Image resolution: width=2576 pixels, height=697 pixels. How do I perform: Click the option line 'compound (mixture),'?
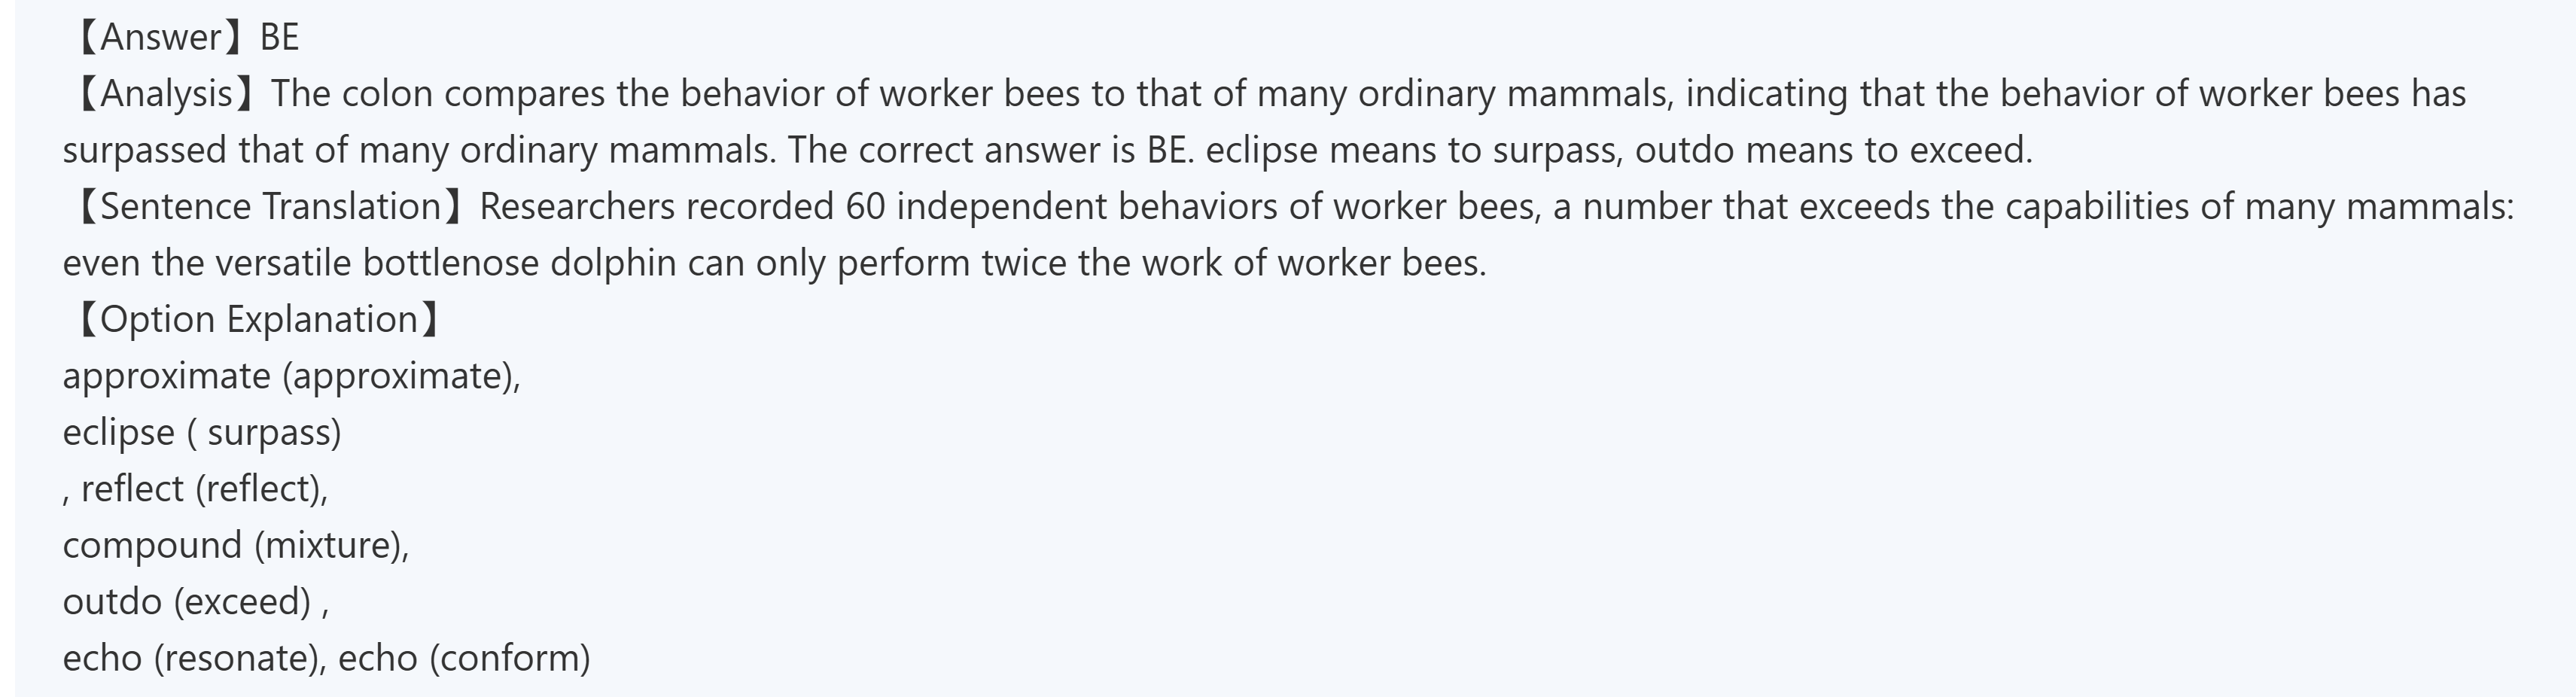(x=236, y=545)
